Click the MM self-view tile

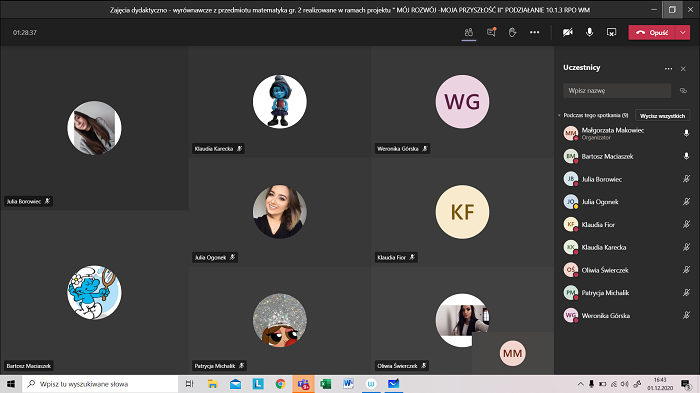(512, 353)
